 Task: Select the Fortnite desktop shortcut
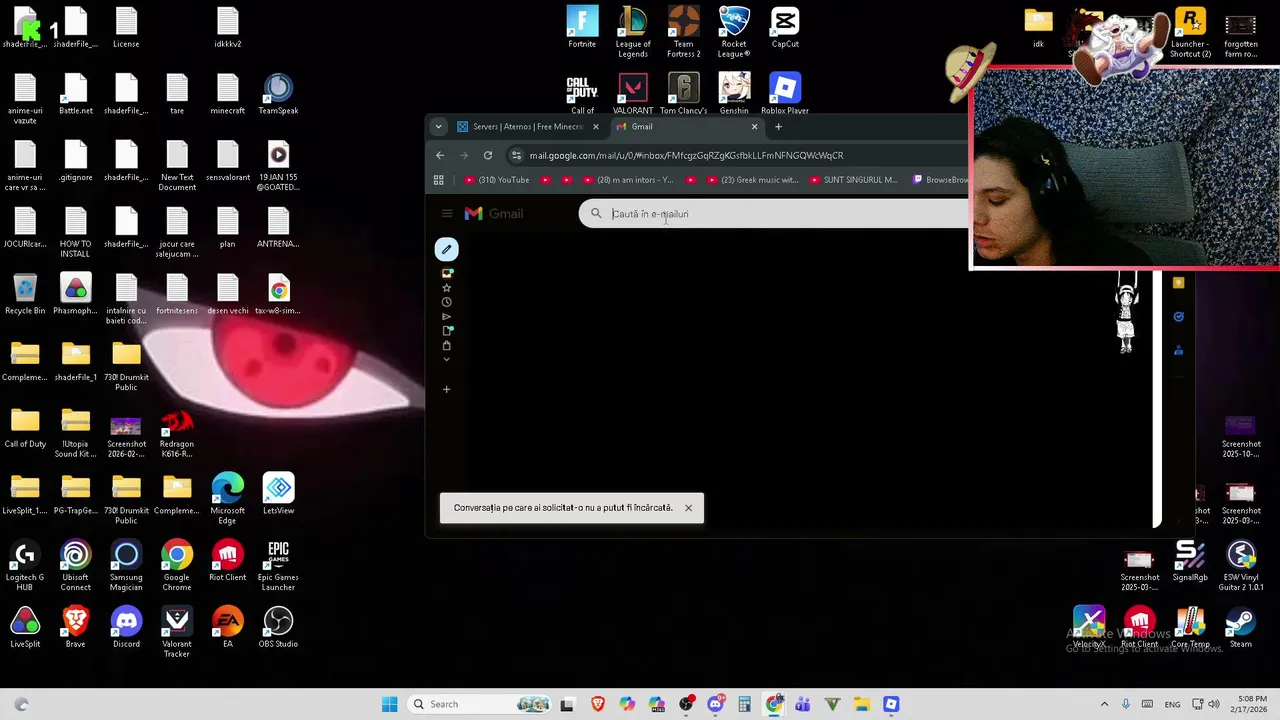[582, 27]
